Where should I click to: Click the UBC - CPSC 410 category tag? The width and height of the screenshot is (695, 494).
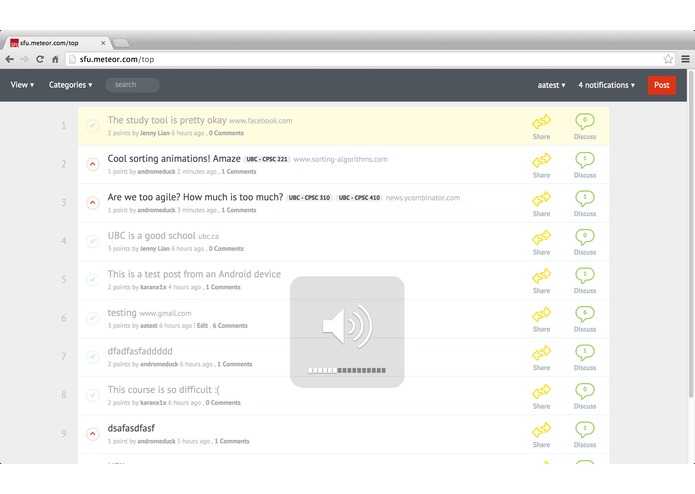359,198
